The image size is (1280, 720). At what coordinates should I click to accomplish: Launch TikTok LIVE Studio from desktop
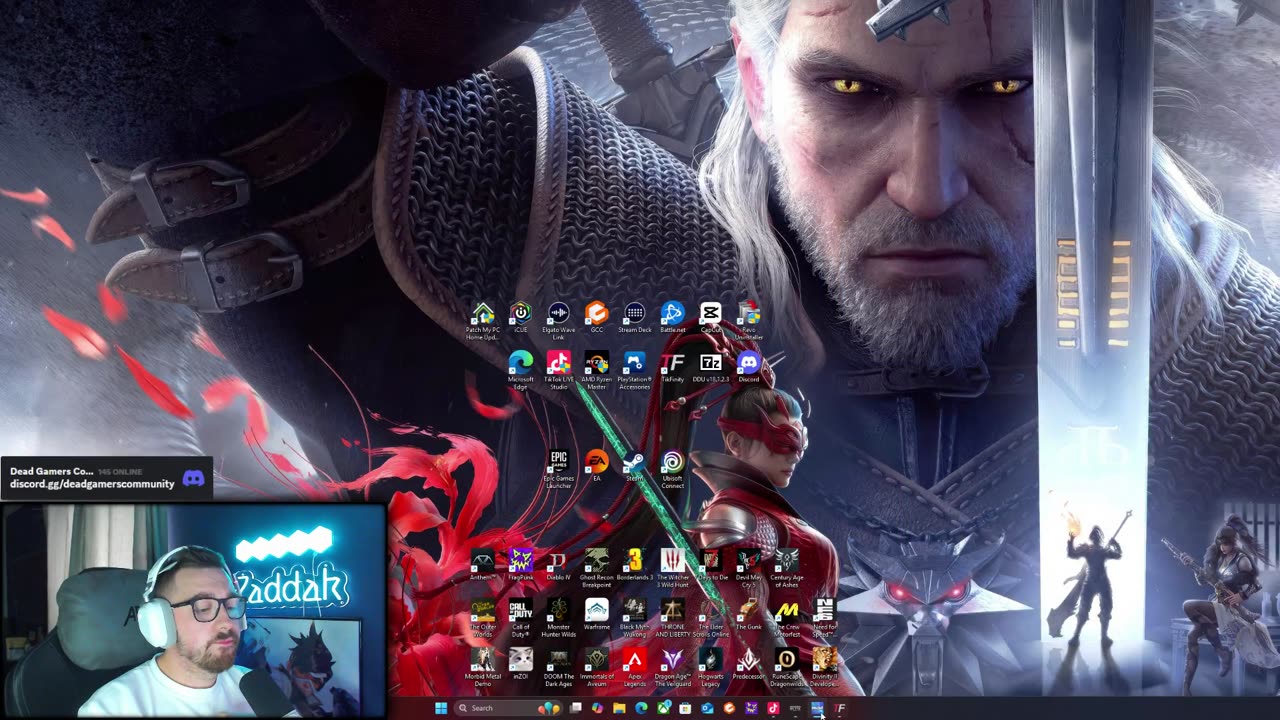click(x=558, y=370)
